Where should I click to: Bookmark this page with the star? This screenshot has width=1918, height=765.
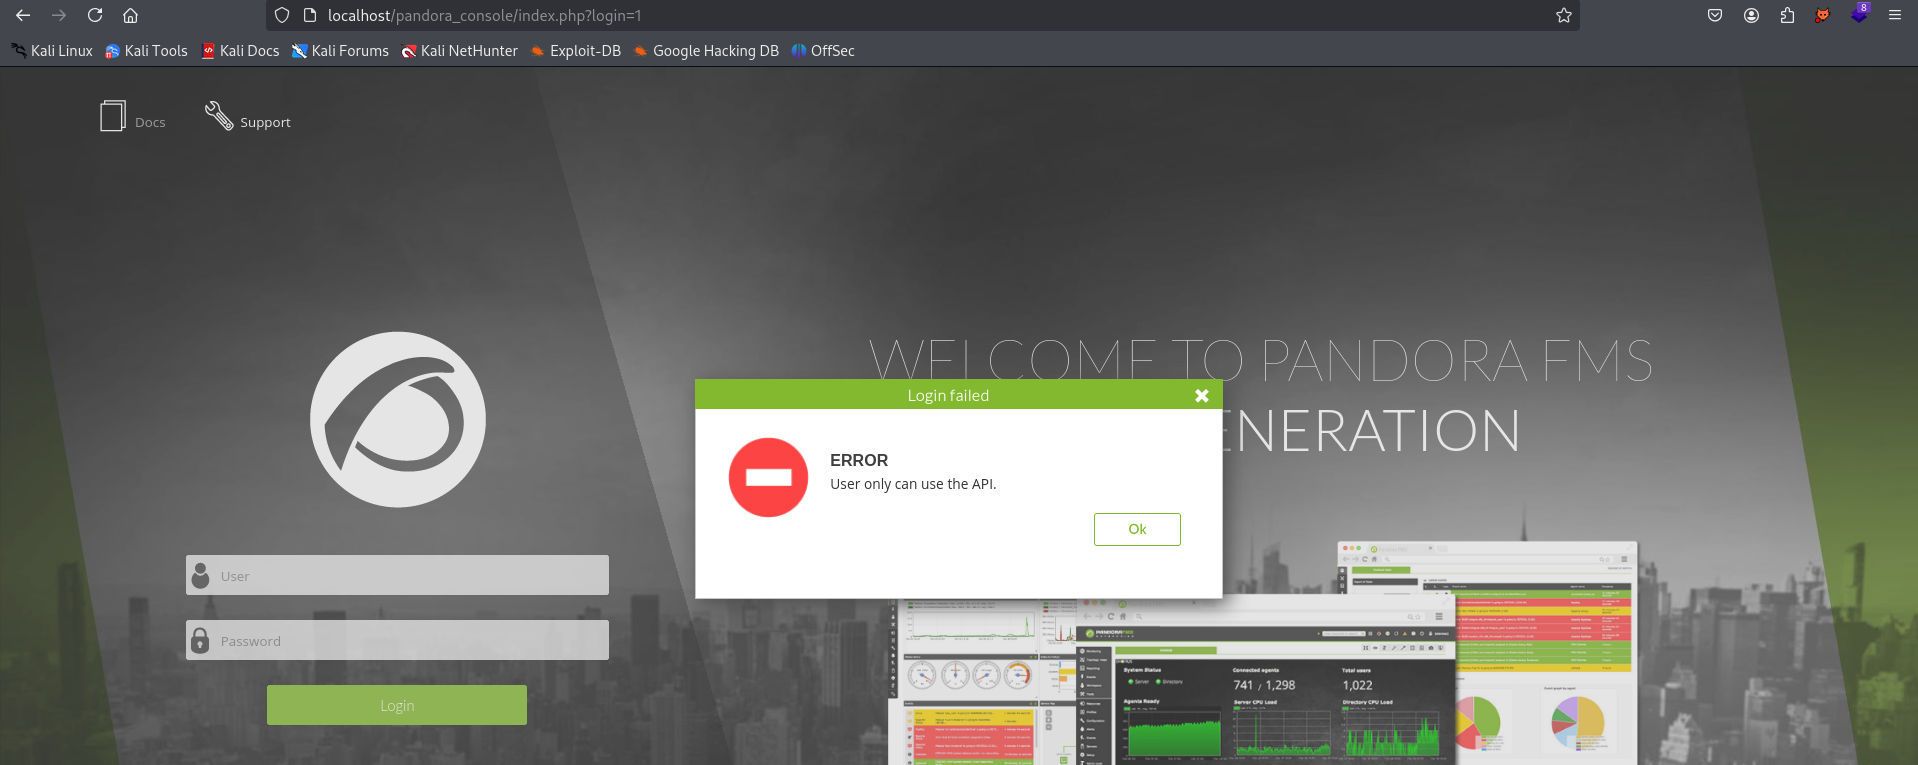[x=1564, y=15]
